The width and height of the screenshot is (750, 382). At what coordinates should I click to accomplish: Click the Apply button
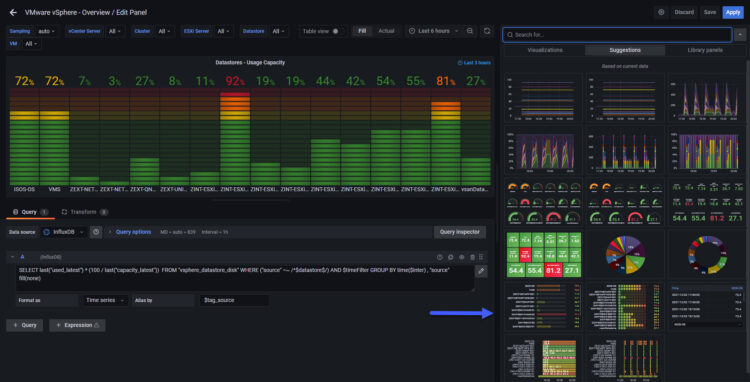pyautogui.click(x=733, y=12)
